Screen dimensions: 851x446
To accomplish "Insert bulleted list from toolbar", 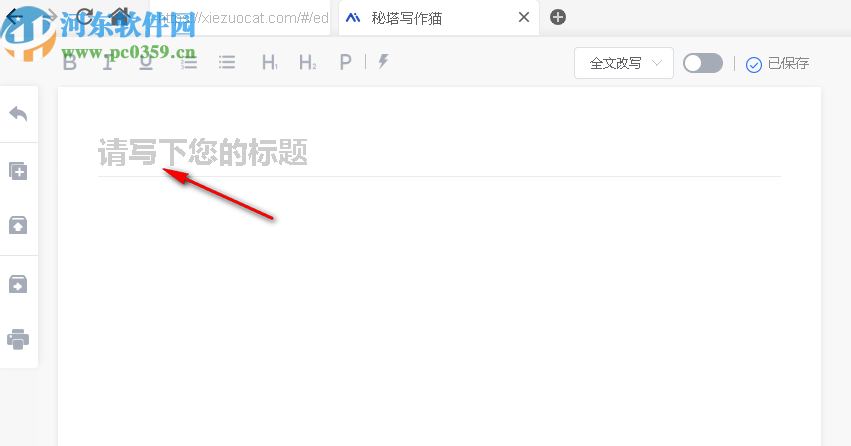I will [x=227, y=62].
